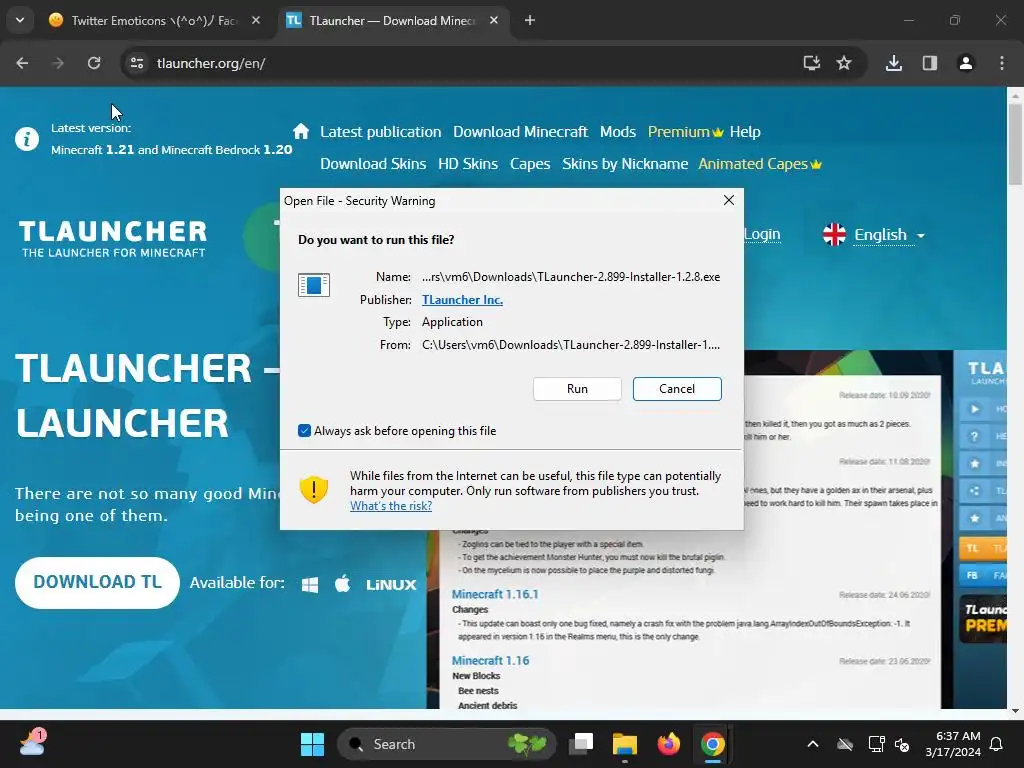The width and height of the screenshot is (1024, 768).
Task: Click the What's the risk? link
Action: pos(391,506)
